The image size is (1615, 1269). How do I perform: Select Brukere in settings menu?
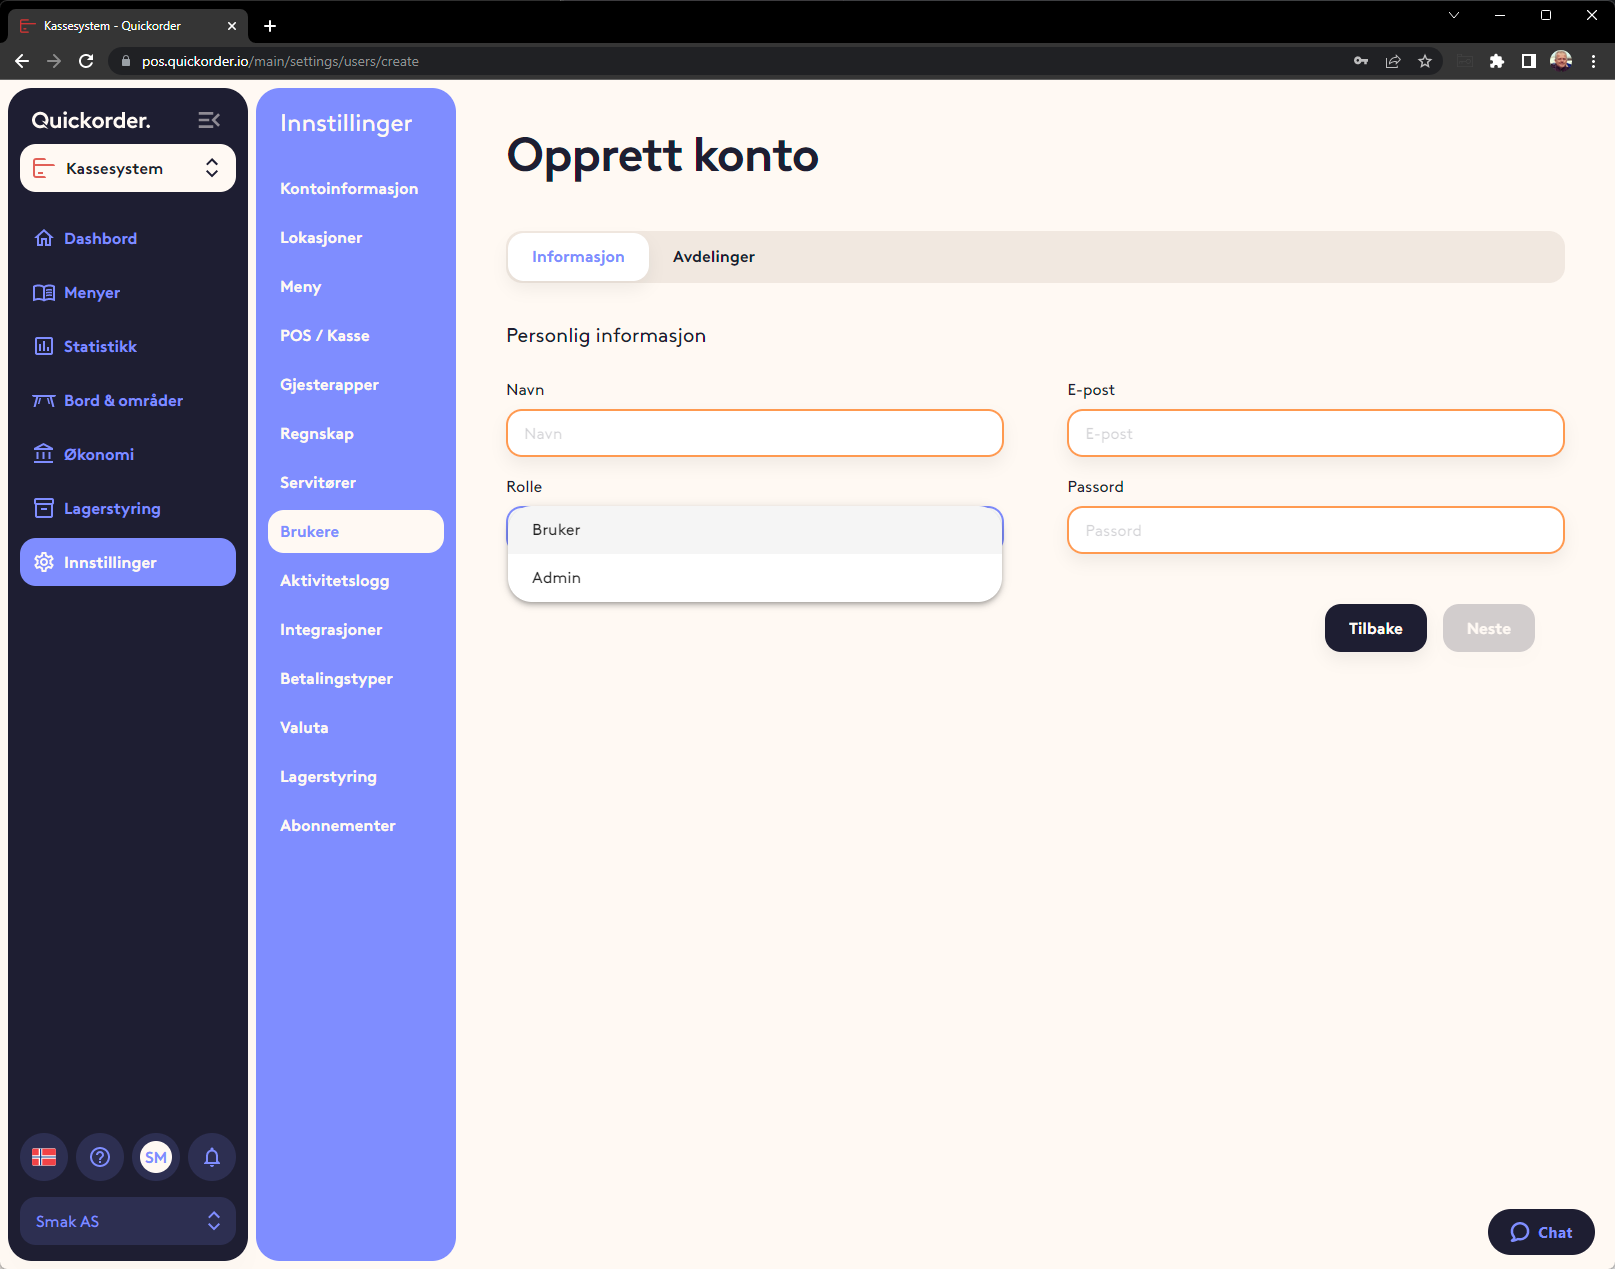[x=356, y=531]
